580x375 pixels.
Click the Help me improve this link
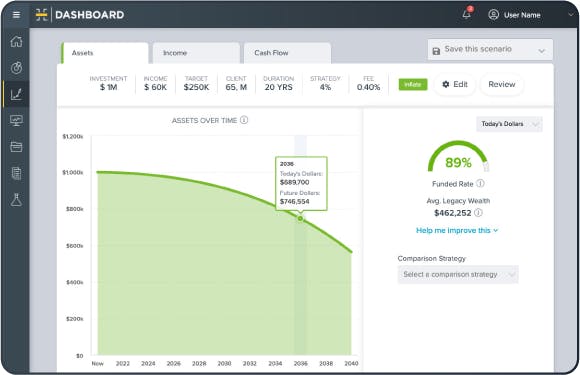pyautogui.click(x=457, y=230)
